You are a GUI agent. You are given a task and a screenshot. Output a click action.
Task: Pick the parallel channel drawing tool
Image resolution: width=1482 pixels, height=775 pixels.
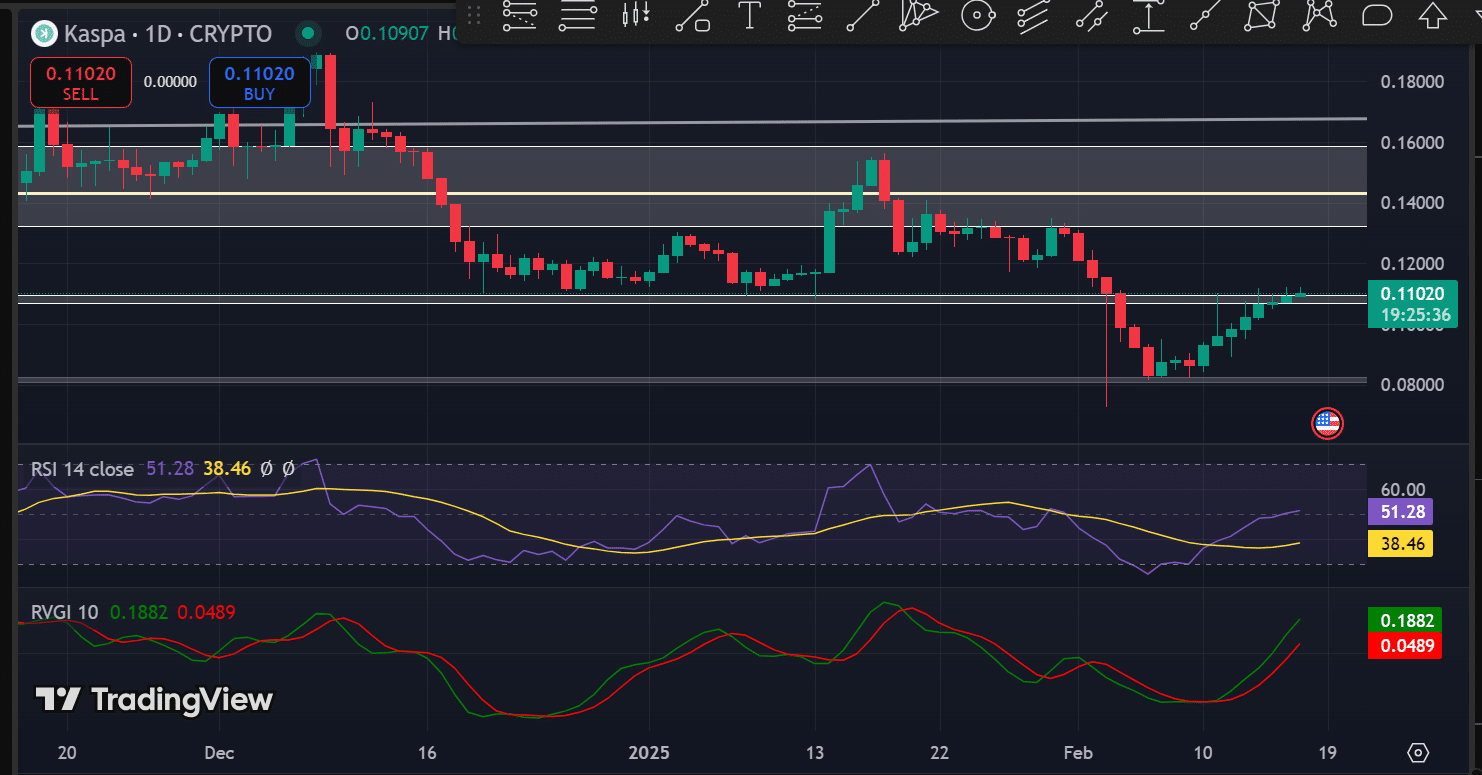click(1034, 14)
